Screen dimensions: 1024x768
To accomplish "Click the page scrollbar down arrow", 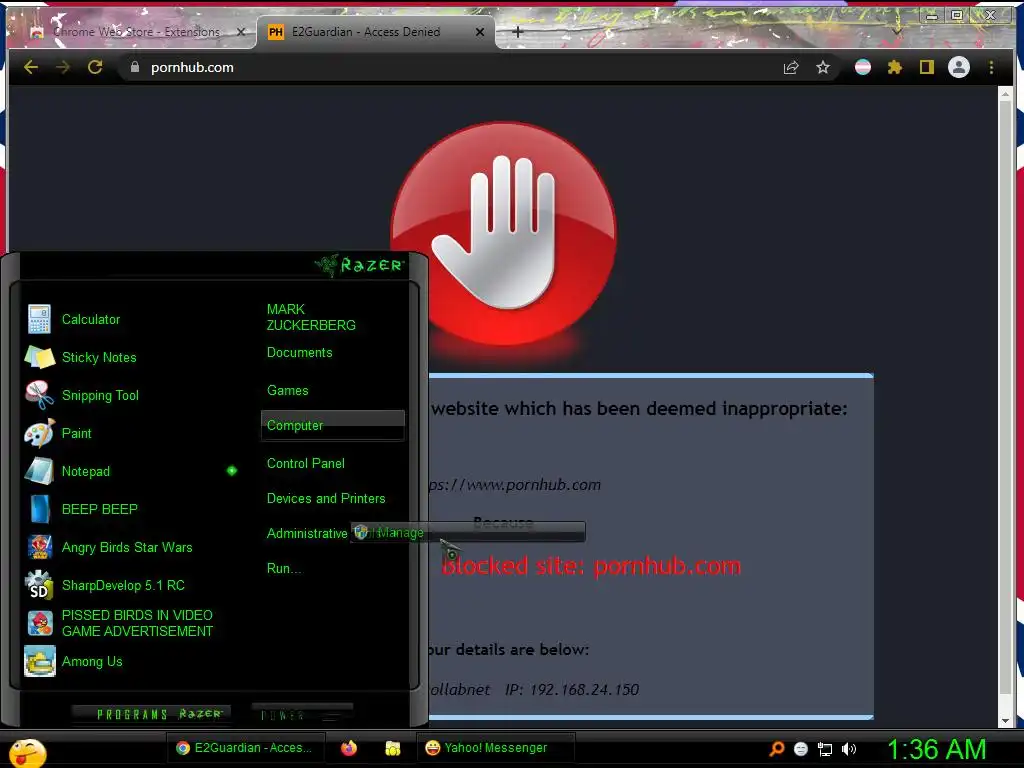I will [x=1006, y=721].
